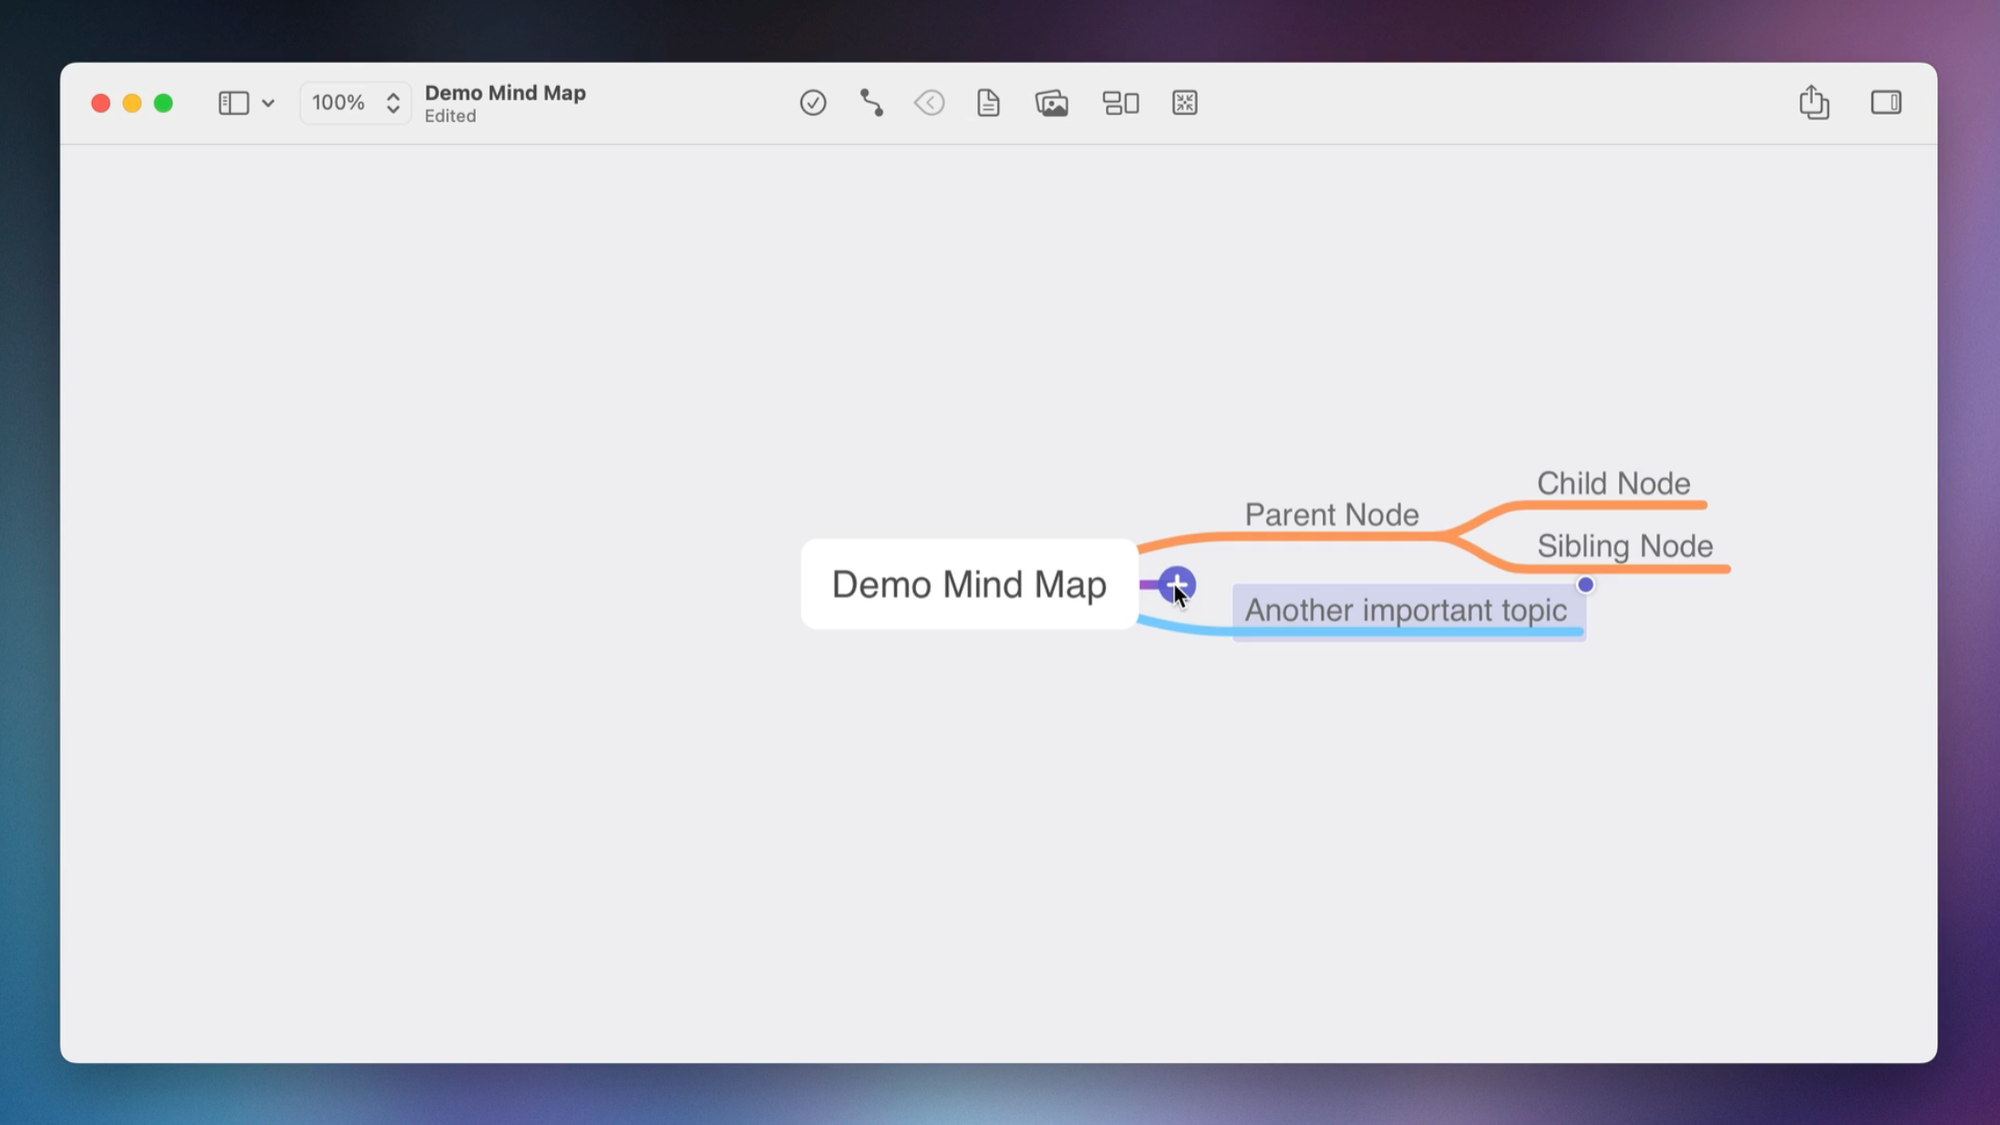This screenshot has height=1125, width=2000.
Task: Click the detach node arrow icon
Action: click(x=929, y=103)
